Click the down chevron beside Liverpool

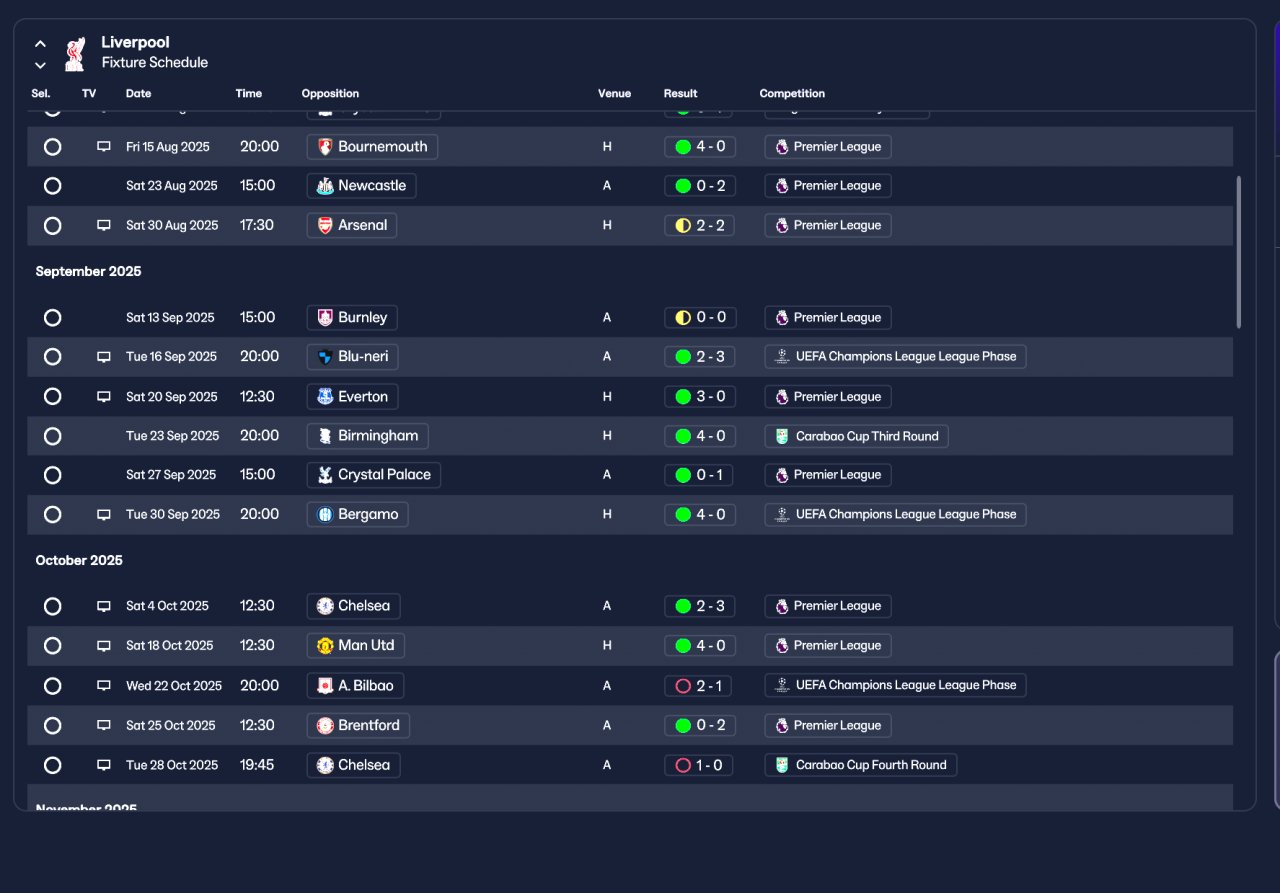40,65
